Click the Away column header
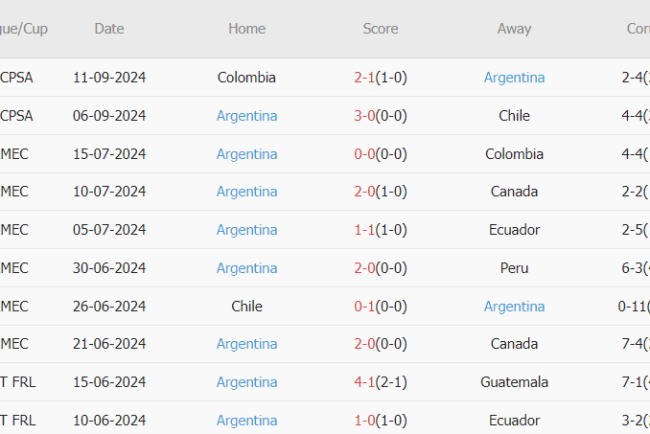 tap(514, 29)
